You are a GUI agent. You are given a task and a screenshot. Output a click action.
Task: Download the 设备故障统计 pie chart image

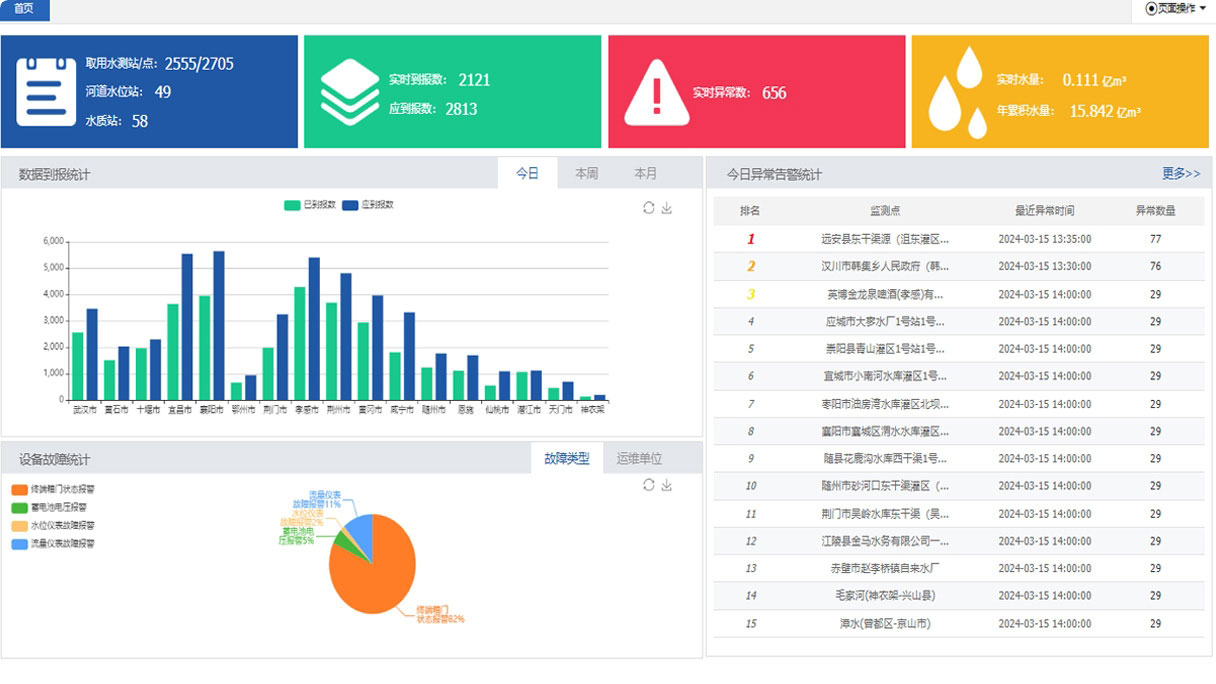pyautogui.click(x=667, y=485)
